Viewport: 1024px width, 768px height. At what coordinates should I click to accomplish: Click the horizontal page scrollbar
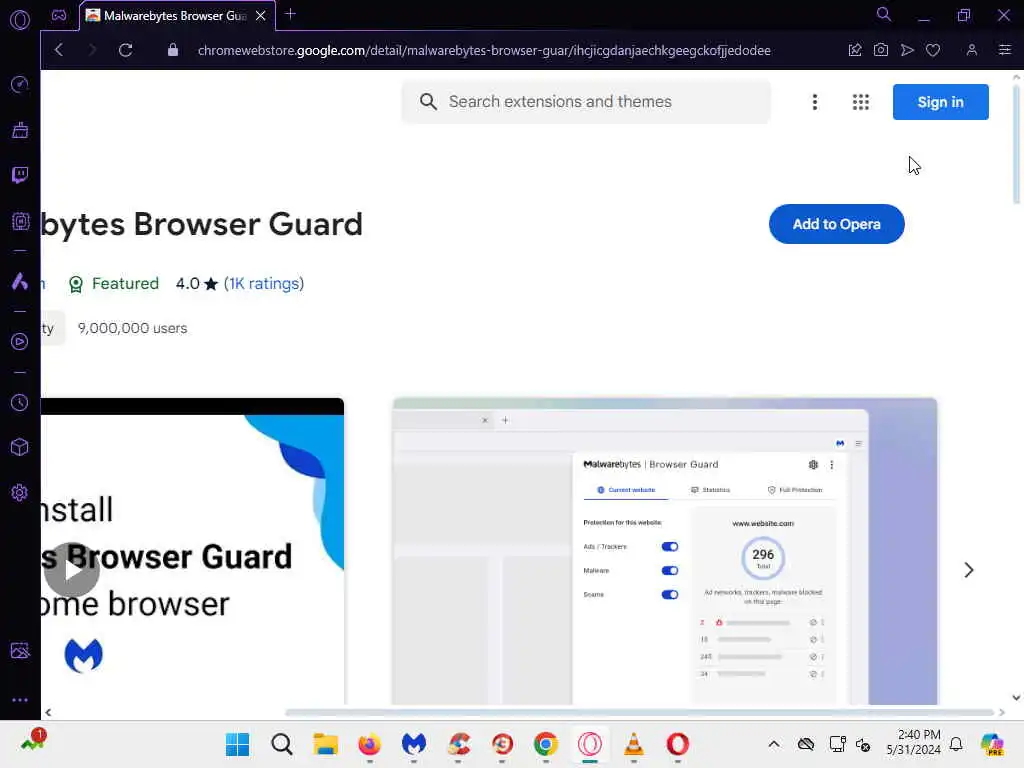(640, 712)
